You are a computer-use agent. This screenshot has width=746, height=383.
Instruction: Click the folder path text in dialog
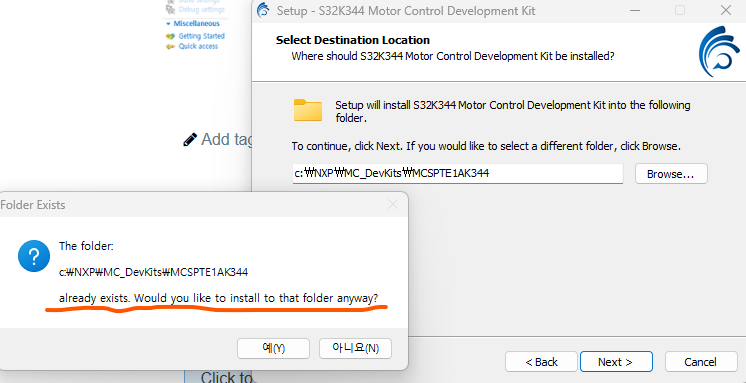click(x=153, y=273)
